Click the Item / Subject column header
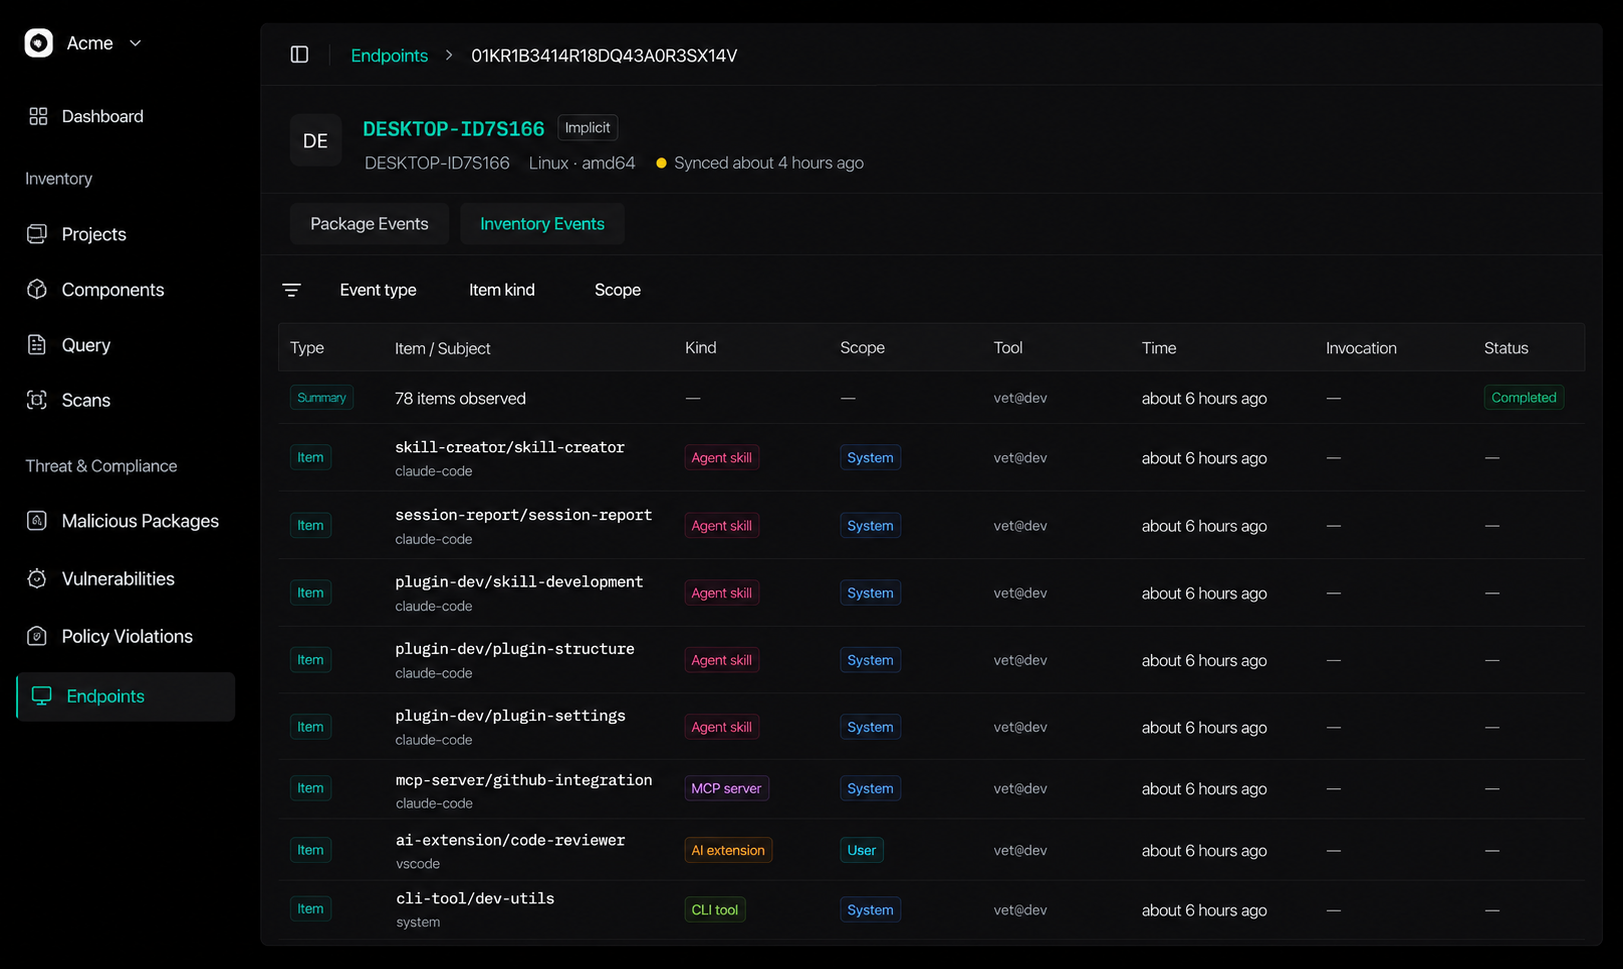 (x=442, y=348)
